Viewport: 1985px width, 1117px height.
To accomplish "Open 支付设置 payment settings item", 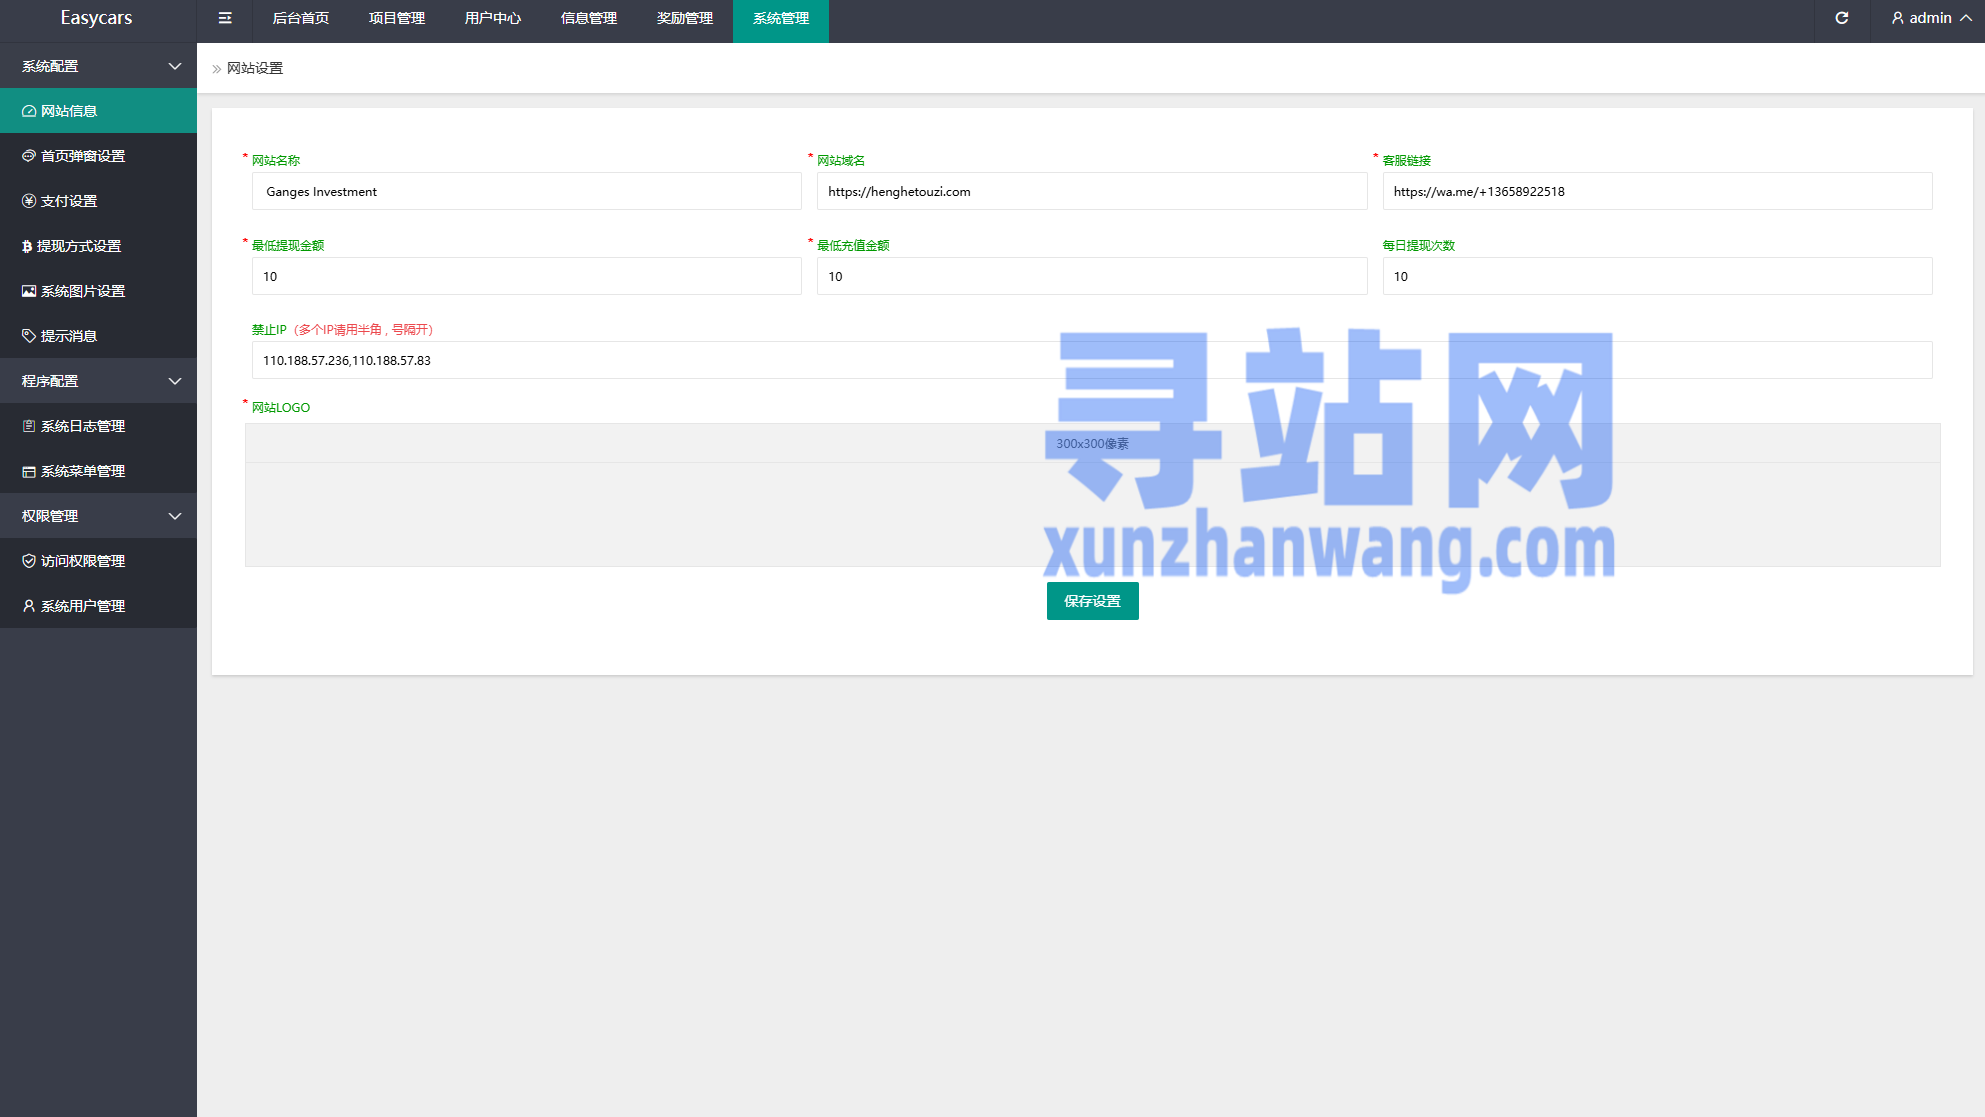I will click(69, 201).
